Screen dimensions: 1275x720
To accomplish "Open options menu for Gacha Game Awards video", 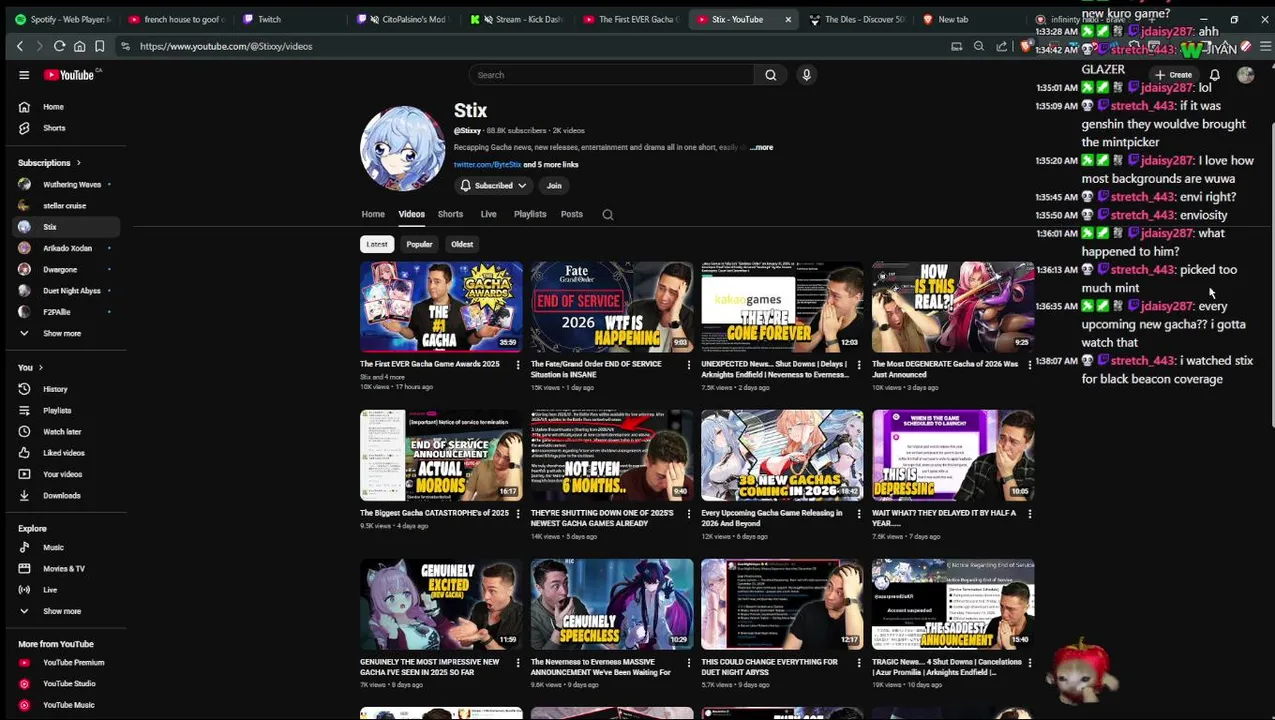I will [517, 365].
